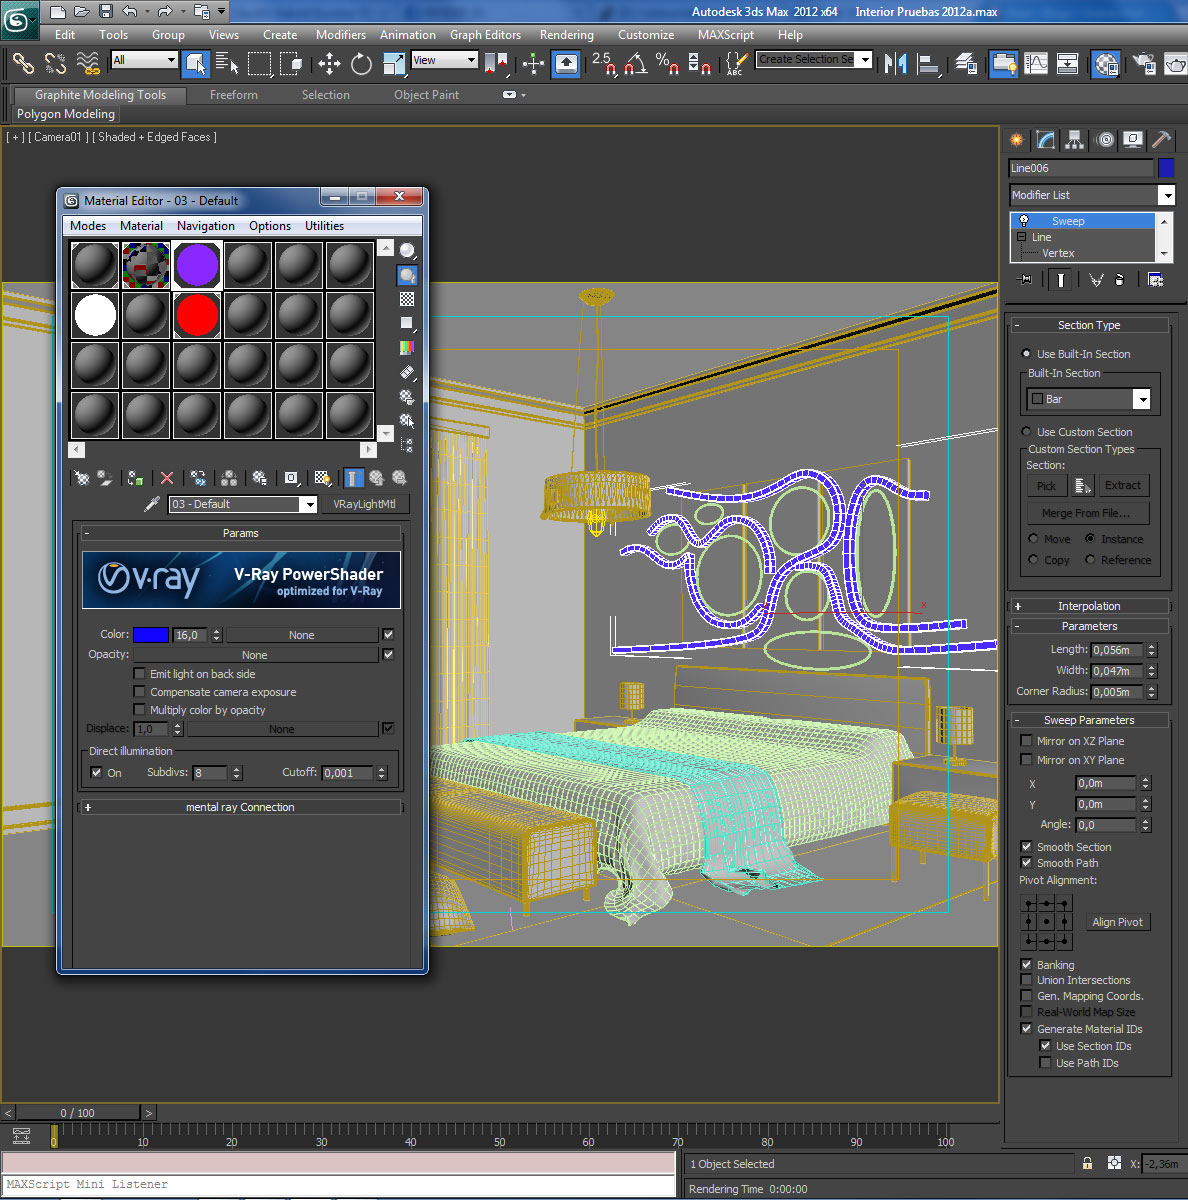Image resolution: width=1188 pixels, height=1200 pixels.
Task: Enable Multiply color by opacity
Action: [140, 710]
